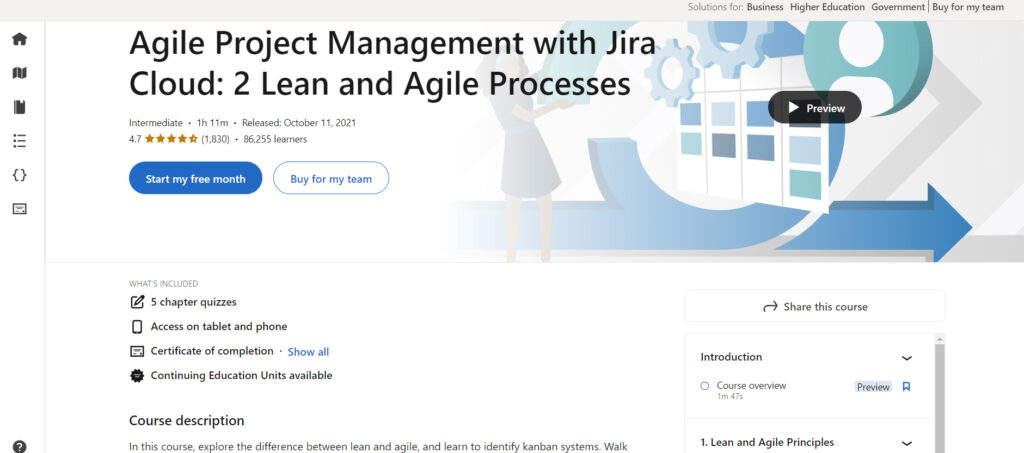Screen dimensions: 1024x453
Task: Play the course Preview video
Action: pos(814,108)
